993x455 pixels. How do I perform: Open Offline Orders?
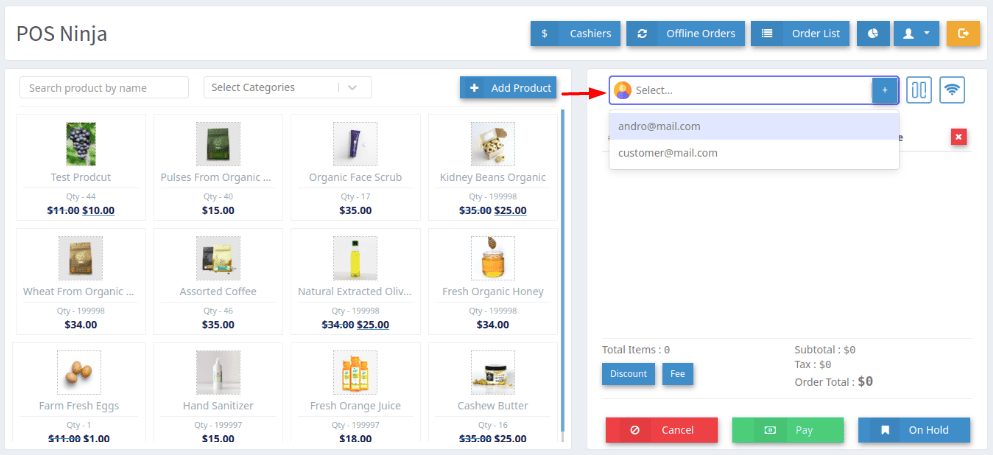[x=685, y=33]
